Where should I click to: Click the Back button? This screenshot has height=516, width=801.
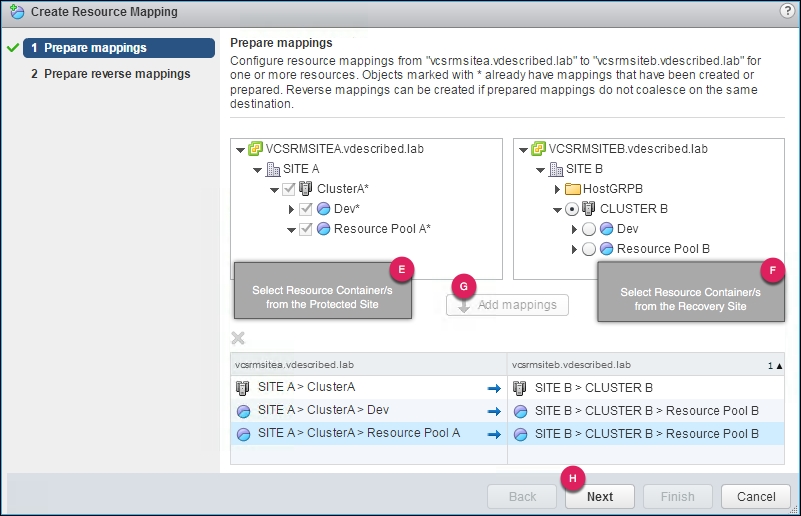(x=522, y=497)
